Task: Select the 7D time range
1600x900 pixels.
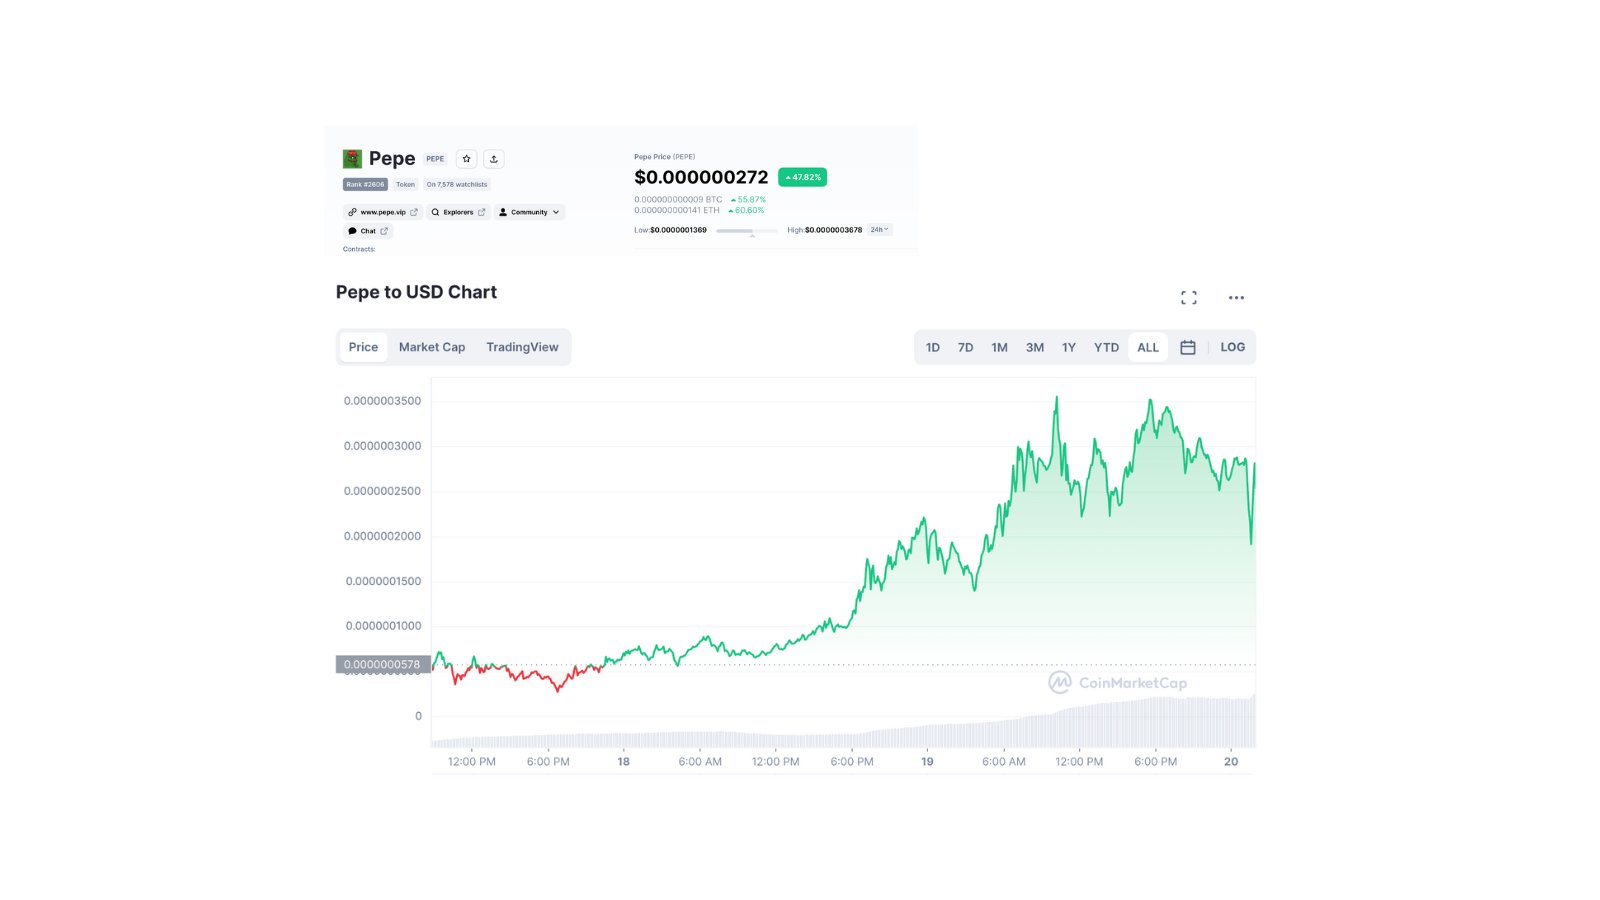Action: 965,347
